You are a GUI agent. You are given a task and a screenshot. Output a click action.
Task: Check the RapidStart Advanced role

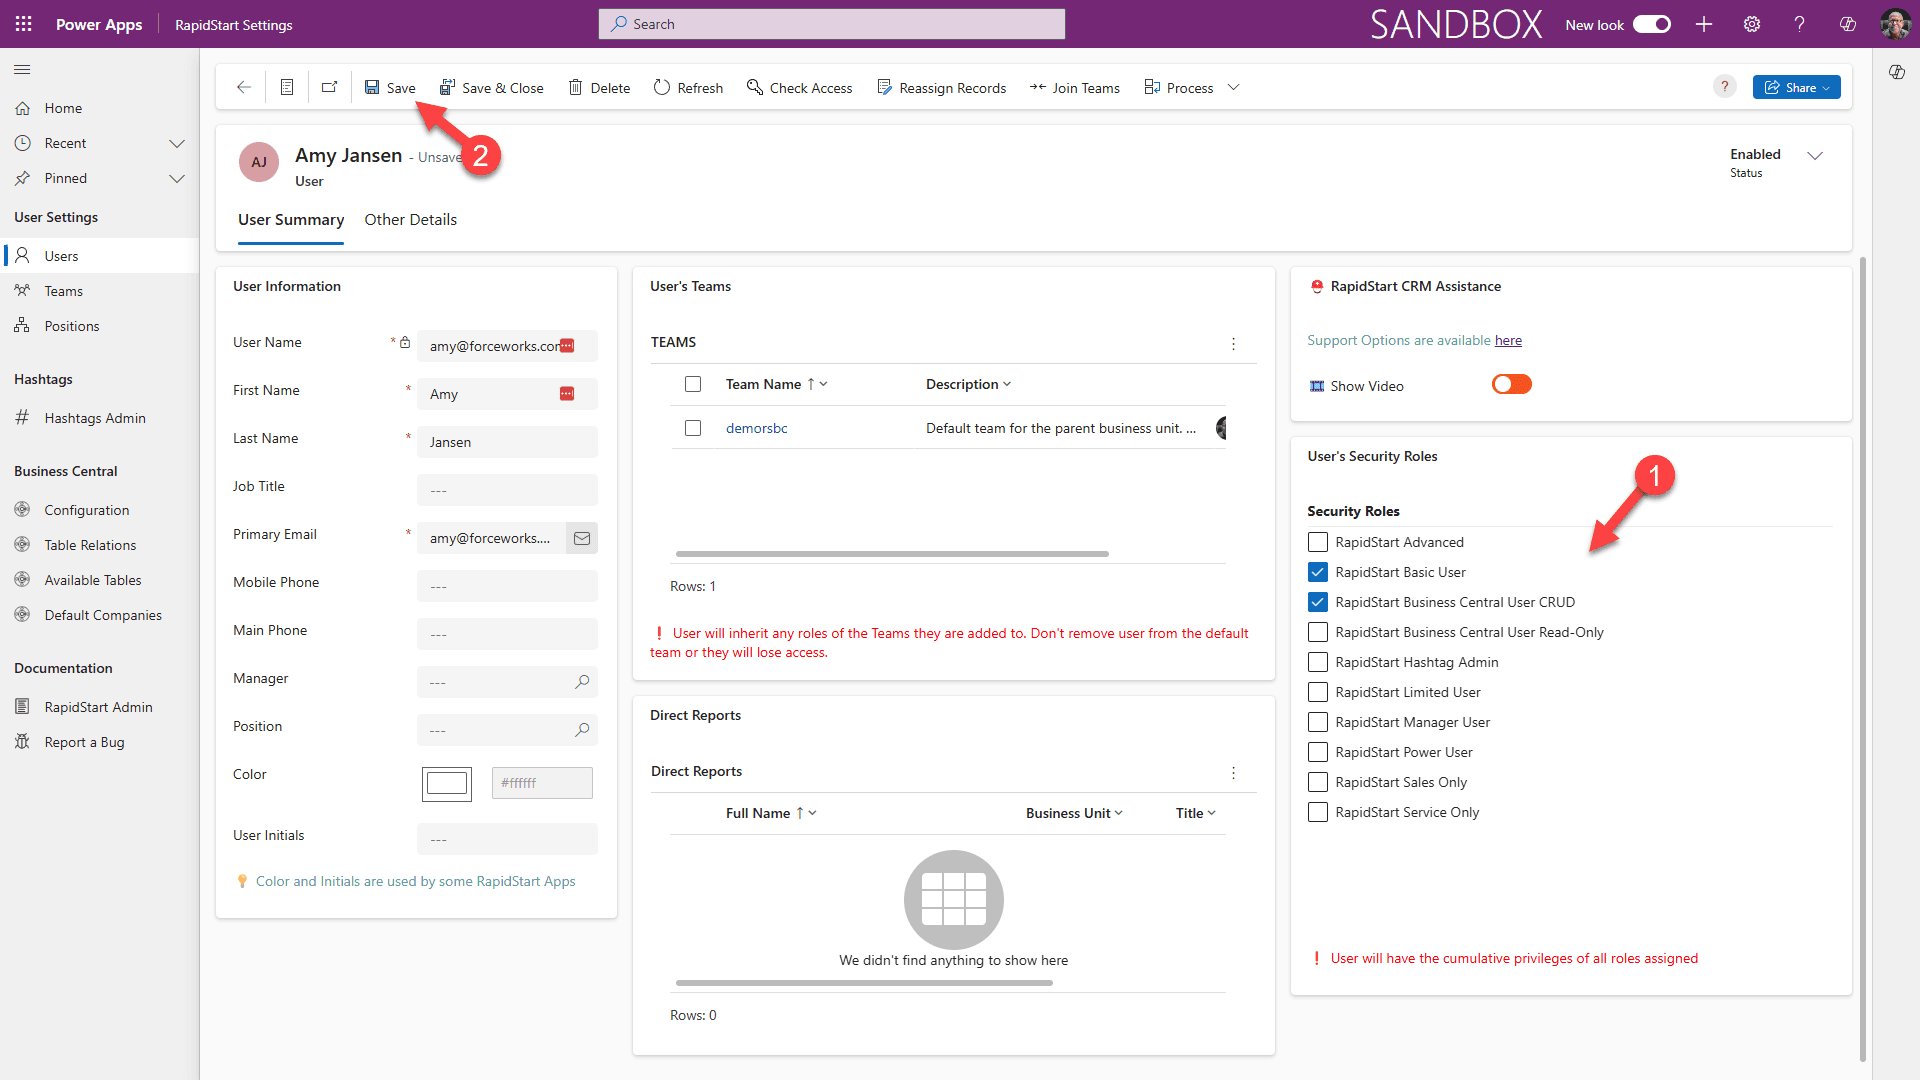coord(1318,542)
